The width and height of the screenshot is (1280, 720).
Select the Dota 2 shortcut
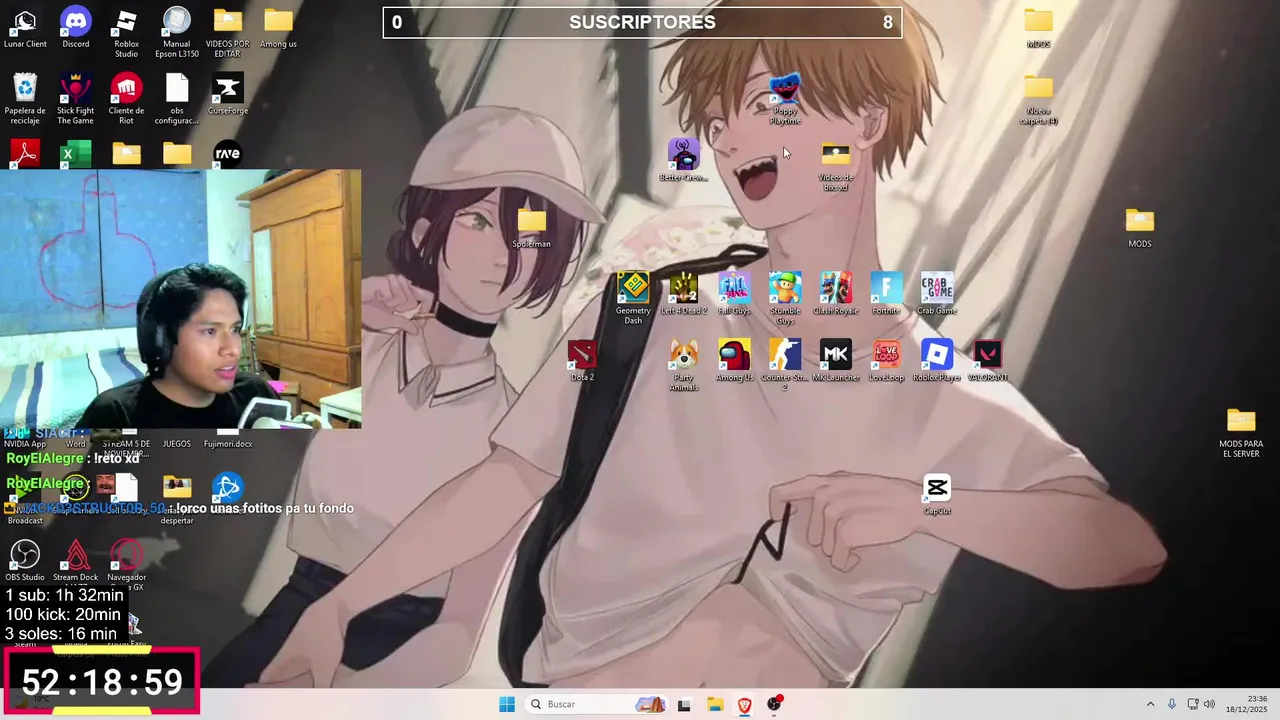point(582,360)
